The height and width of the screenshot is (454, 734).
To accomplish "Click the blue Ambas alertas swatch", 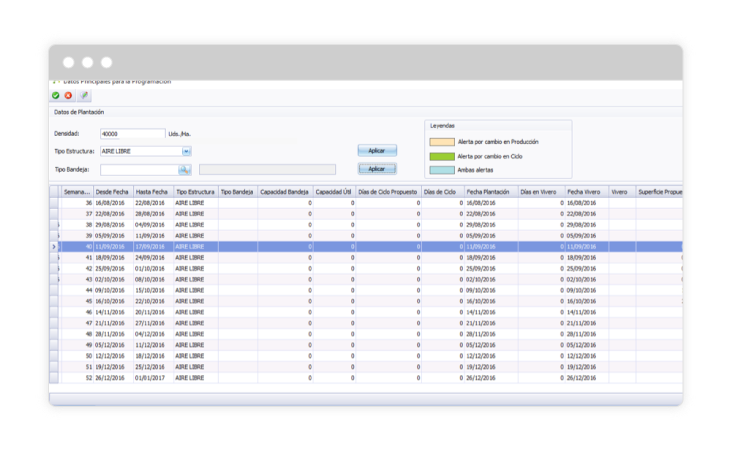I will [440, 170].
